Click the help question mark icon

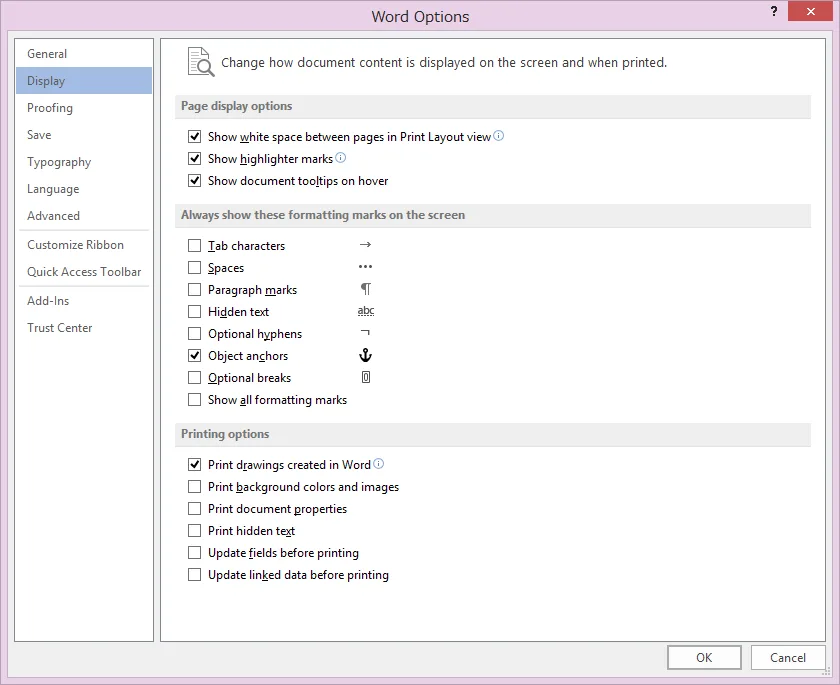coord(774,11)
